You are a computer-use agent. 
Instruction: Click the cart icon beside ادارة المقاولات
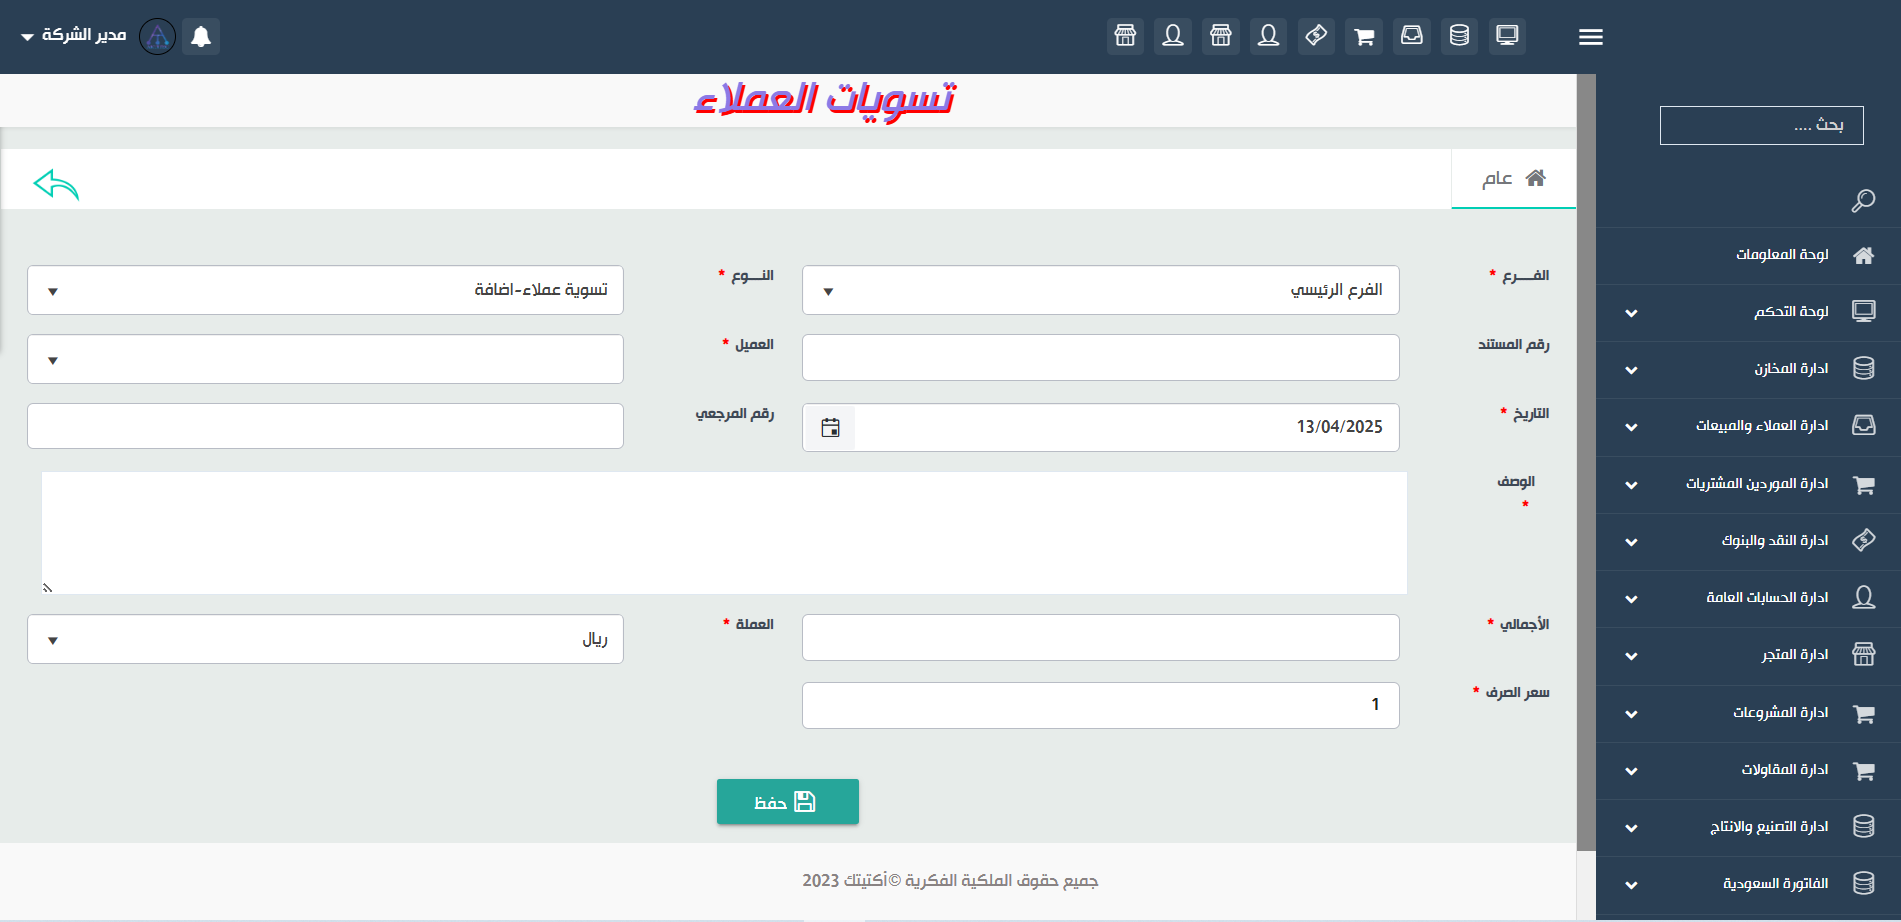coord(1863,770)
